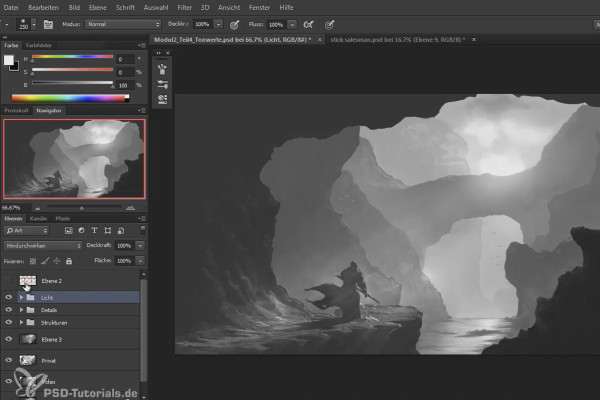Enable the airbrush mode icon
This screenshot has width=600, height=400.
(x=308, y=25)
